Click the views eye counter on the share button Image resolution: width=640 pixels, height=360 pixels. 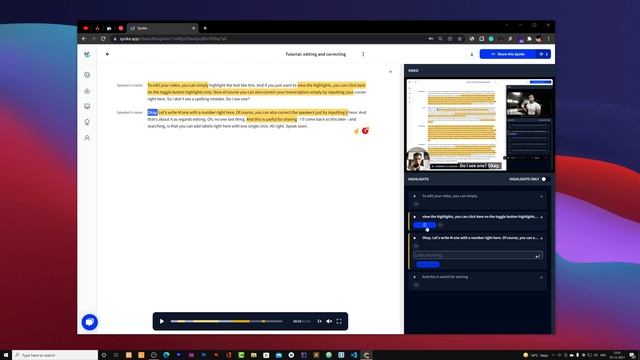click(543, 54)
